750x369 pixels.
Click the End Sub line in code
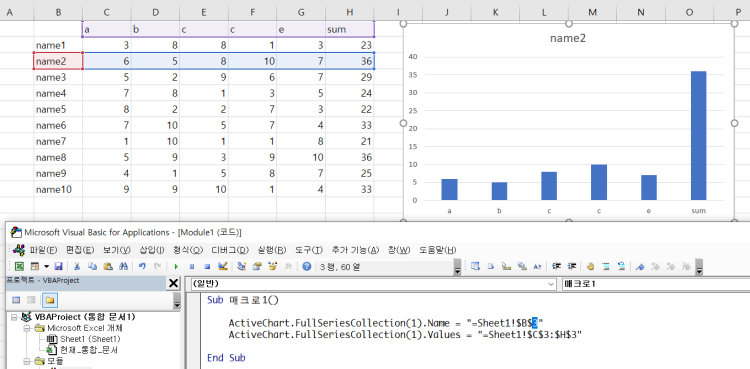point(226,358)
